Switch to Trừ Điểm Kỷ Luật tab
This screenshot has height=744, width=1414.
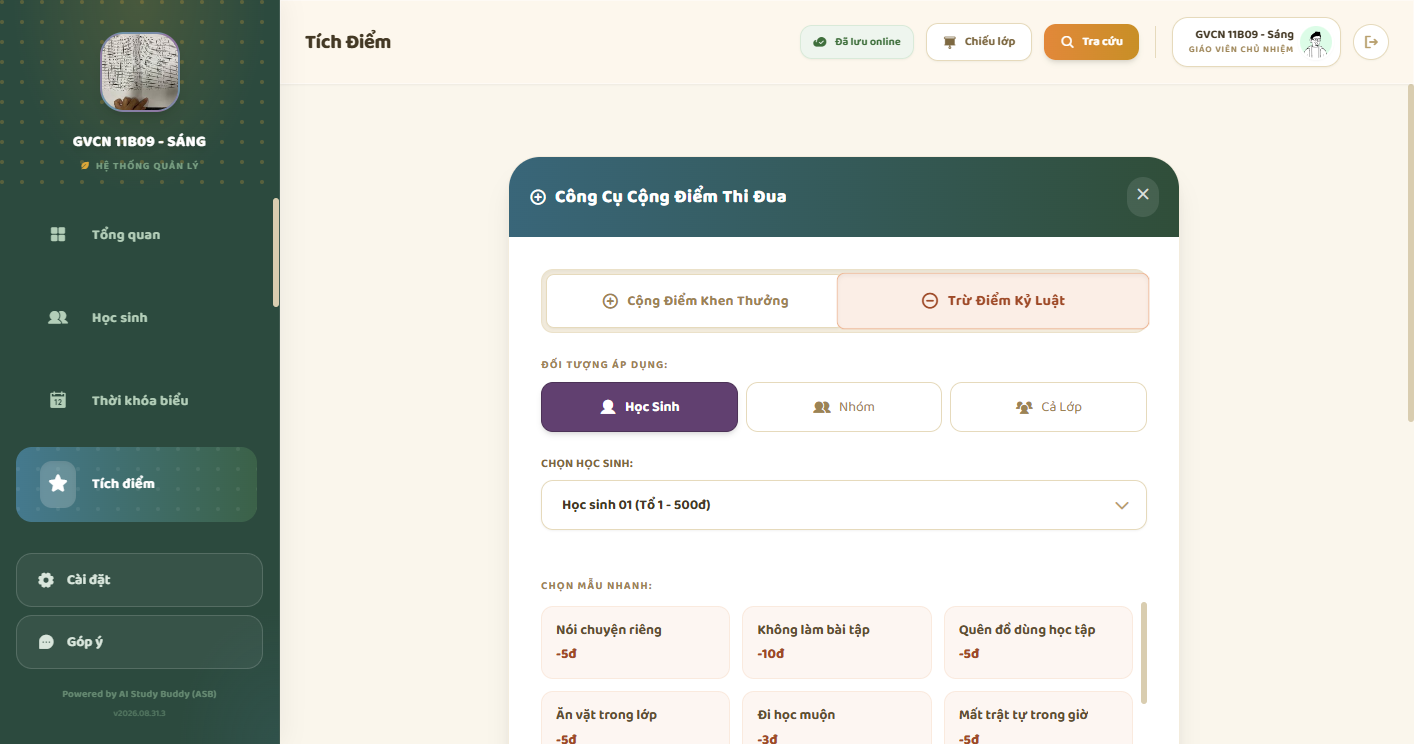coord(993,301)
